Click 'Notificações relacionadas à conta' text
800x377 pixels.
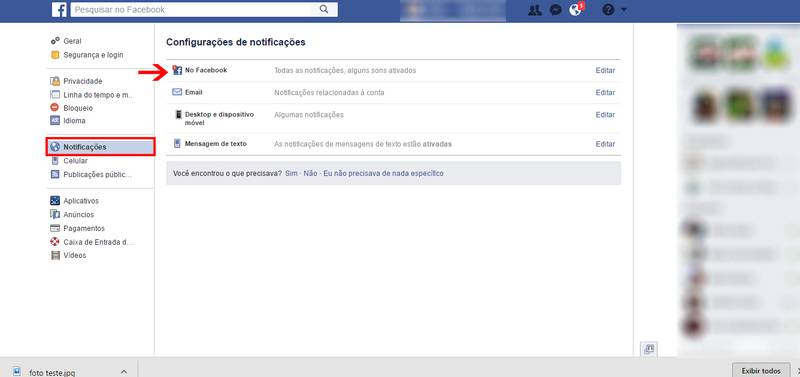(329, 92)
